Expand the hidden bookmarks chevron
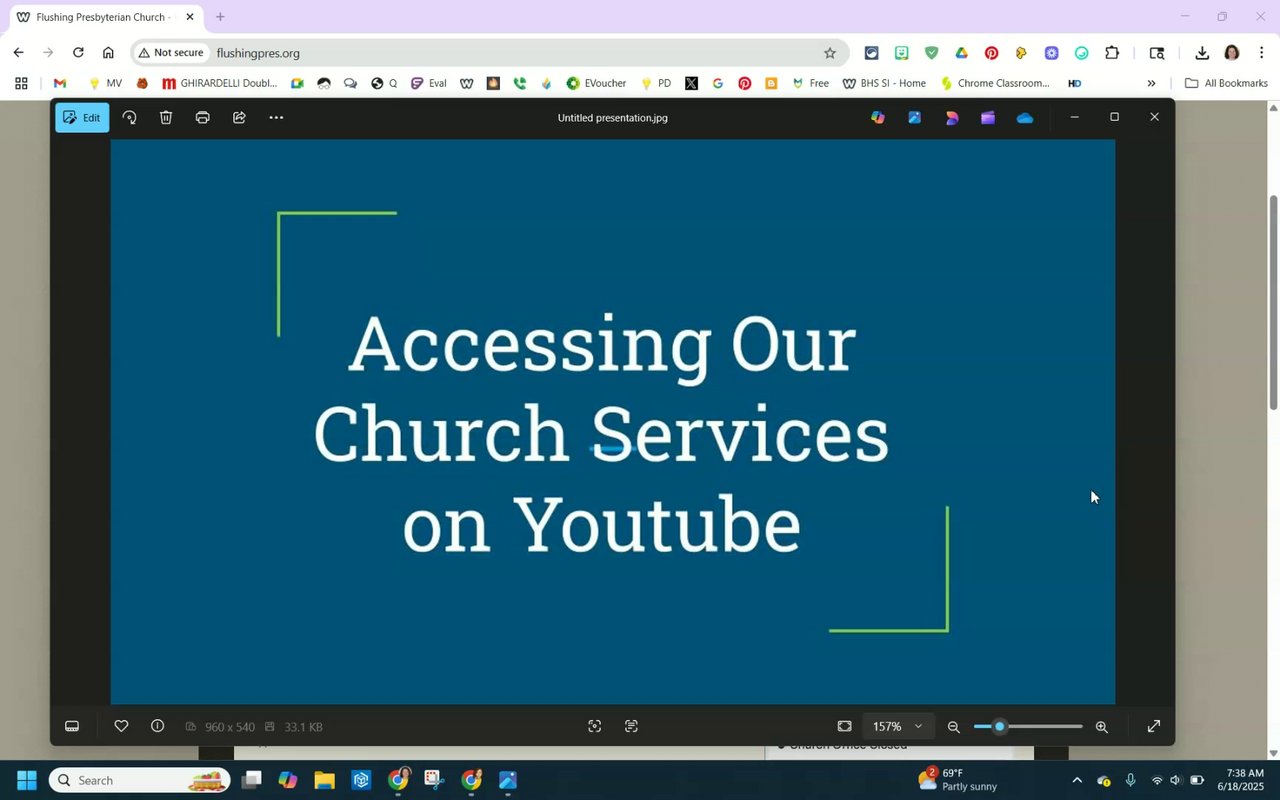 point(1150,83)
